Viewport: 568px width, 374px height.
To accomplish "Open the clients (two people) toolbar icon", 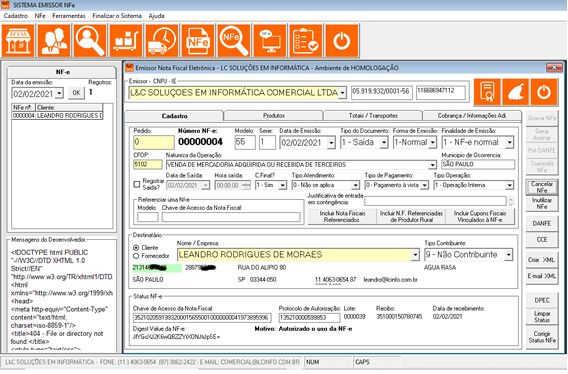I will pos(54,41).
